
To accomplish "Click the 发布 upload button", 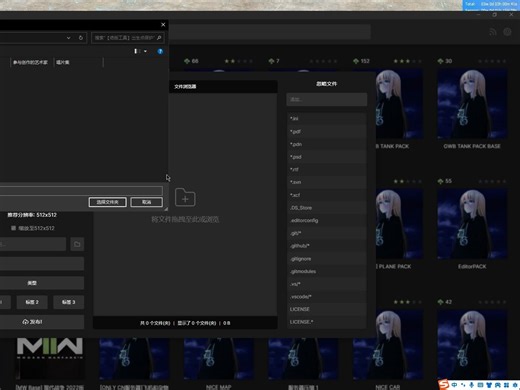I will point(42,322).
